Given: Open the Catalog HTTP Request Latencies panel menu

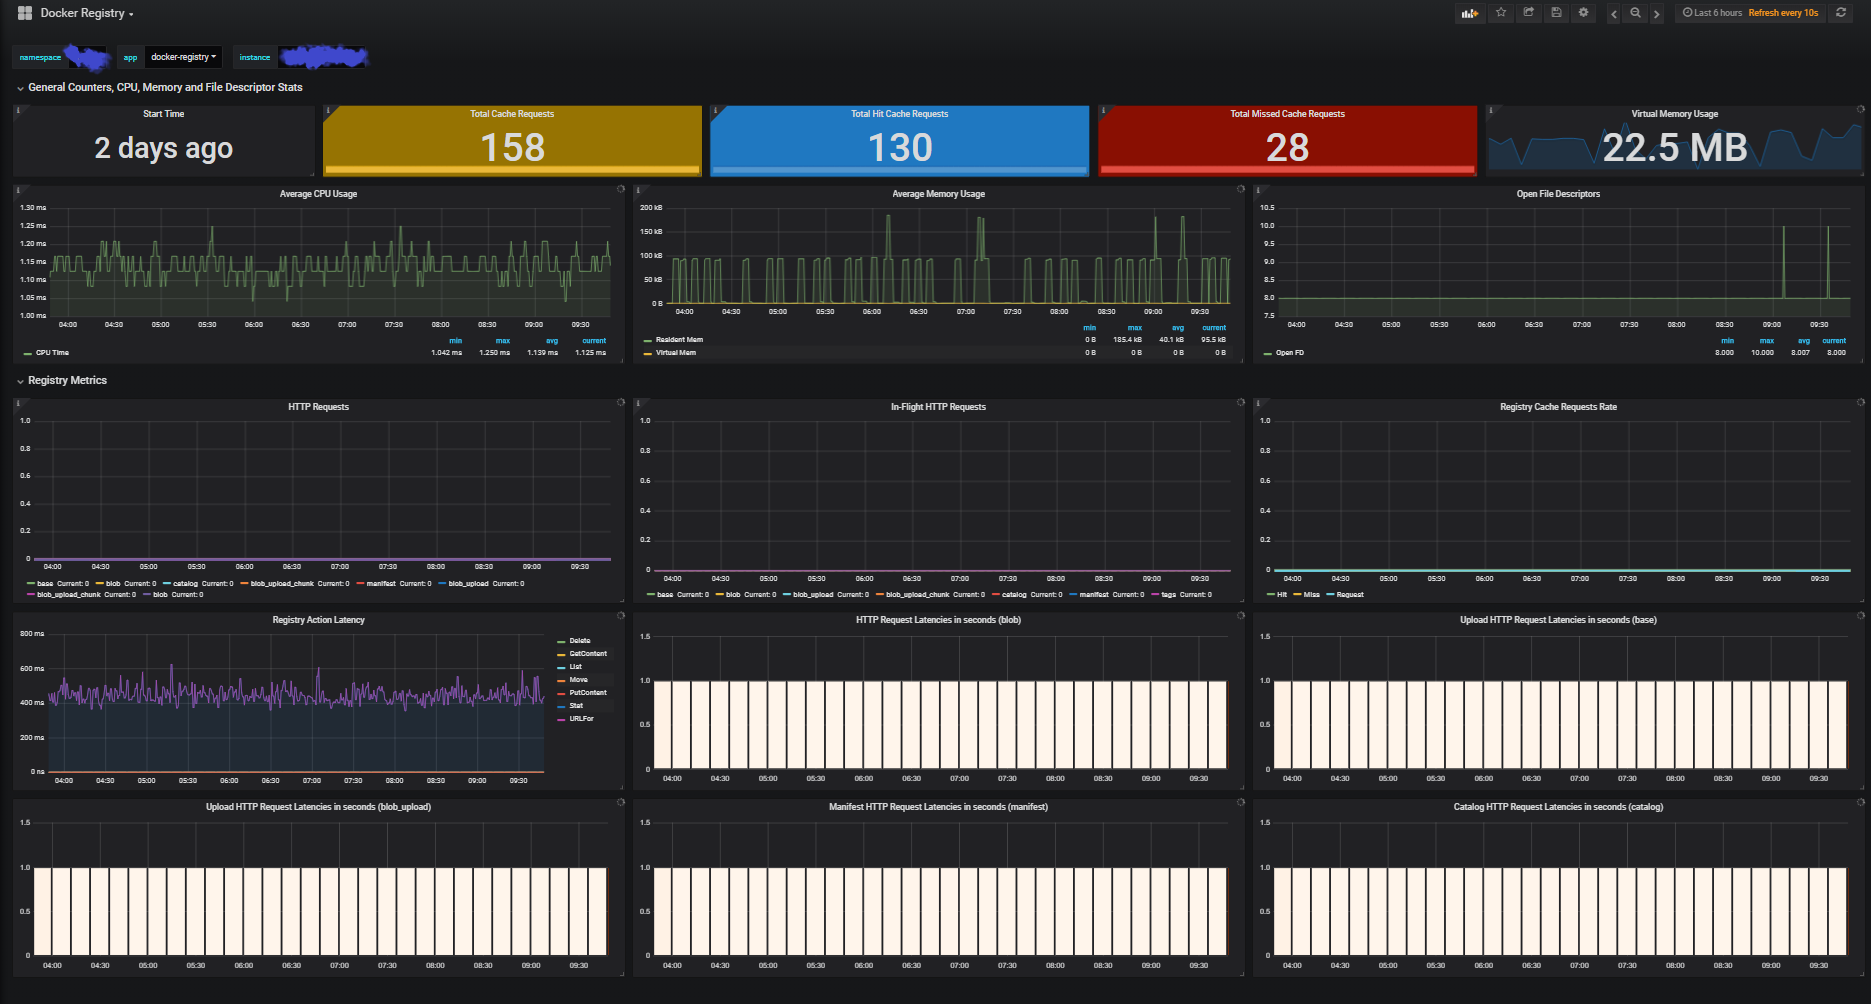Looking at the screenshot, I should 1558,807.
